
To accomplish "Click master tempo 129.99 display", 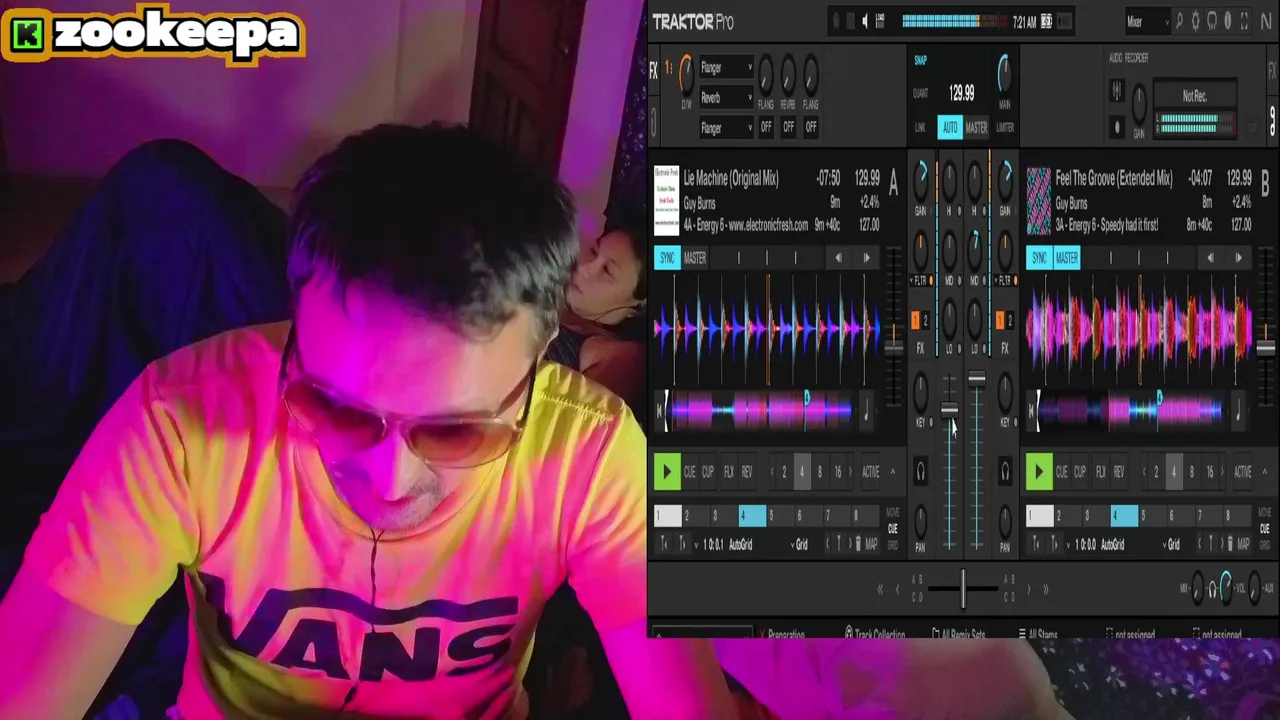I will [x=961, y=93].
